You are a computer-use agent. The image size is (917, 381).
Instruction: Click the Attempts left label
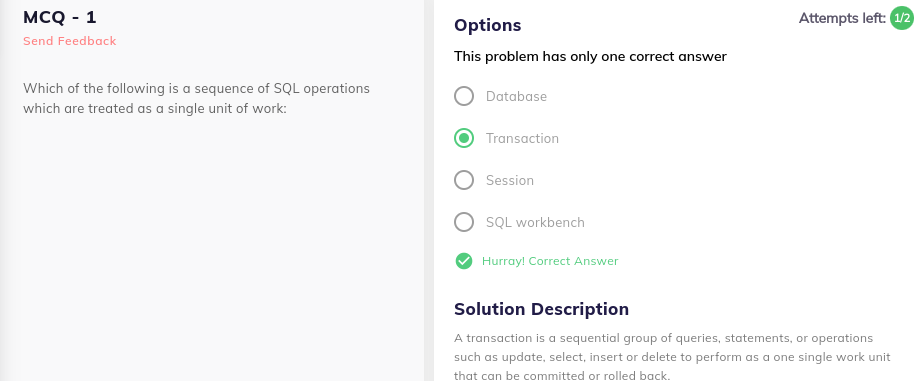tap(842, 19)
